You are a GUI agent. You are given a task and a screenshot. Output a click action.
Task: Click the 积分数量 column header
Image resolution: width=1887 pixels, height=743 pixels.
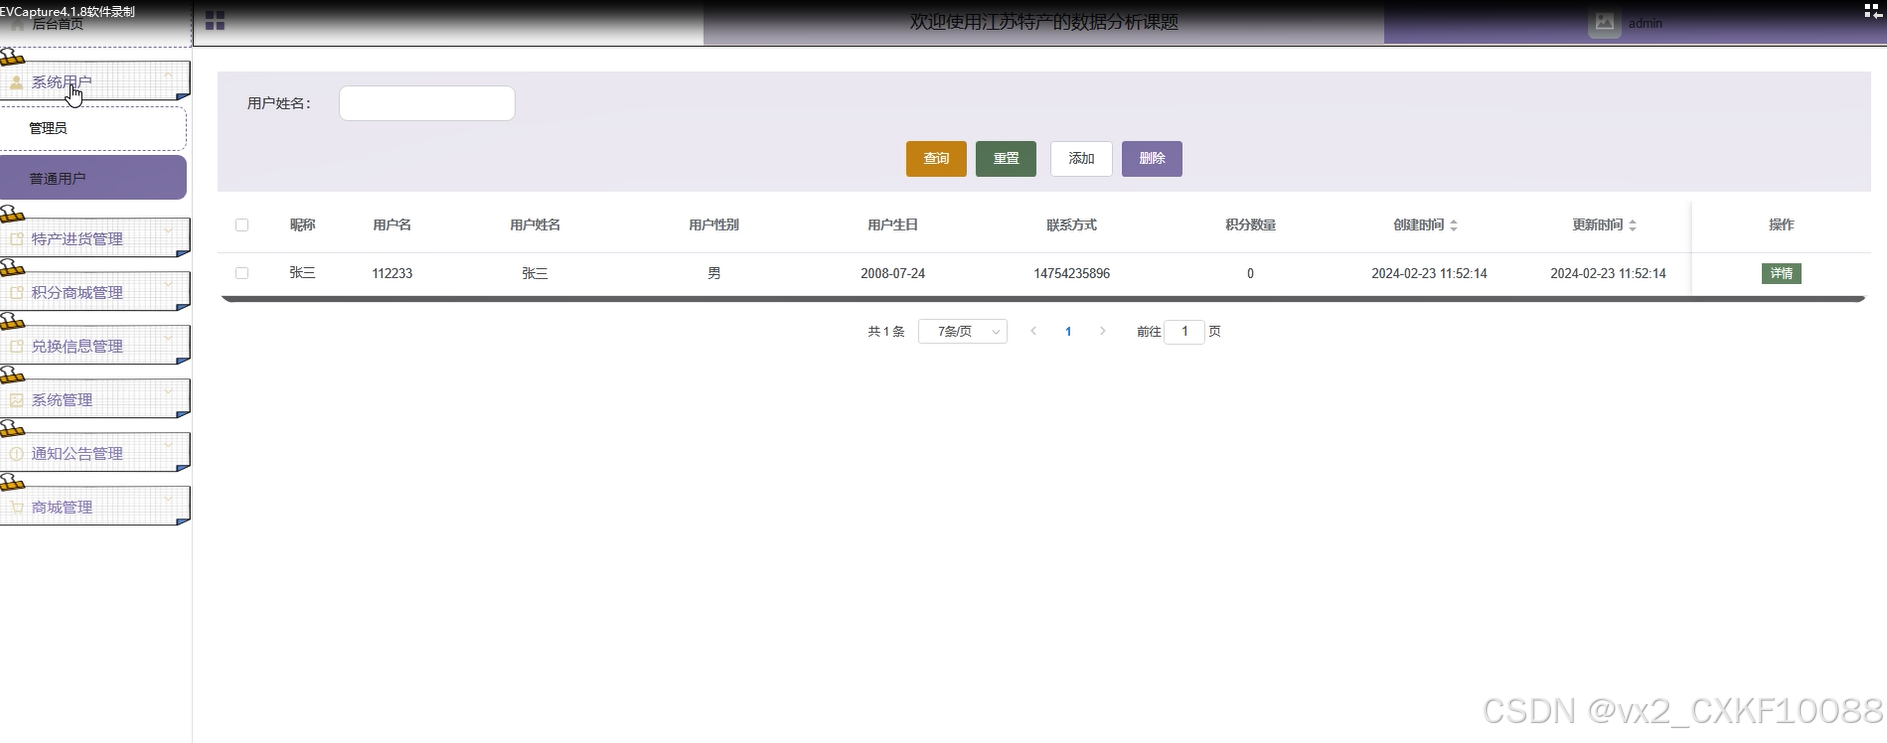[1251, 225]
